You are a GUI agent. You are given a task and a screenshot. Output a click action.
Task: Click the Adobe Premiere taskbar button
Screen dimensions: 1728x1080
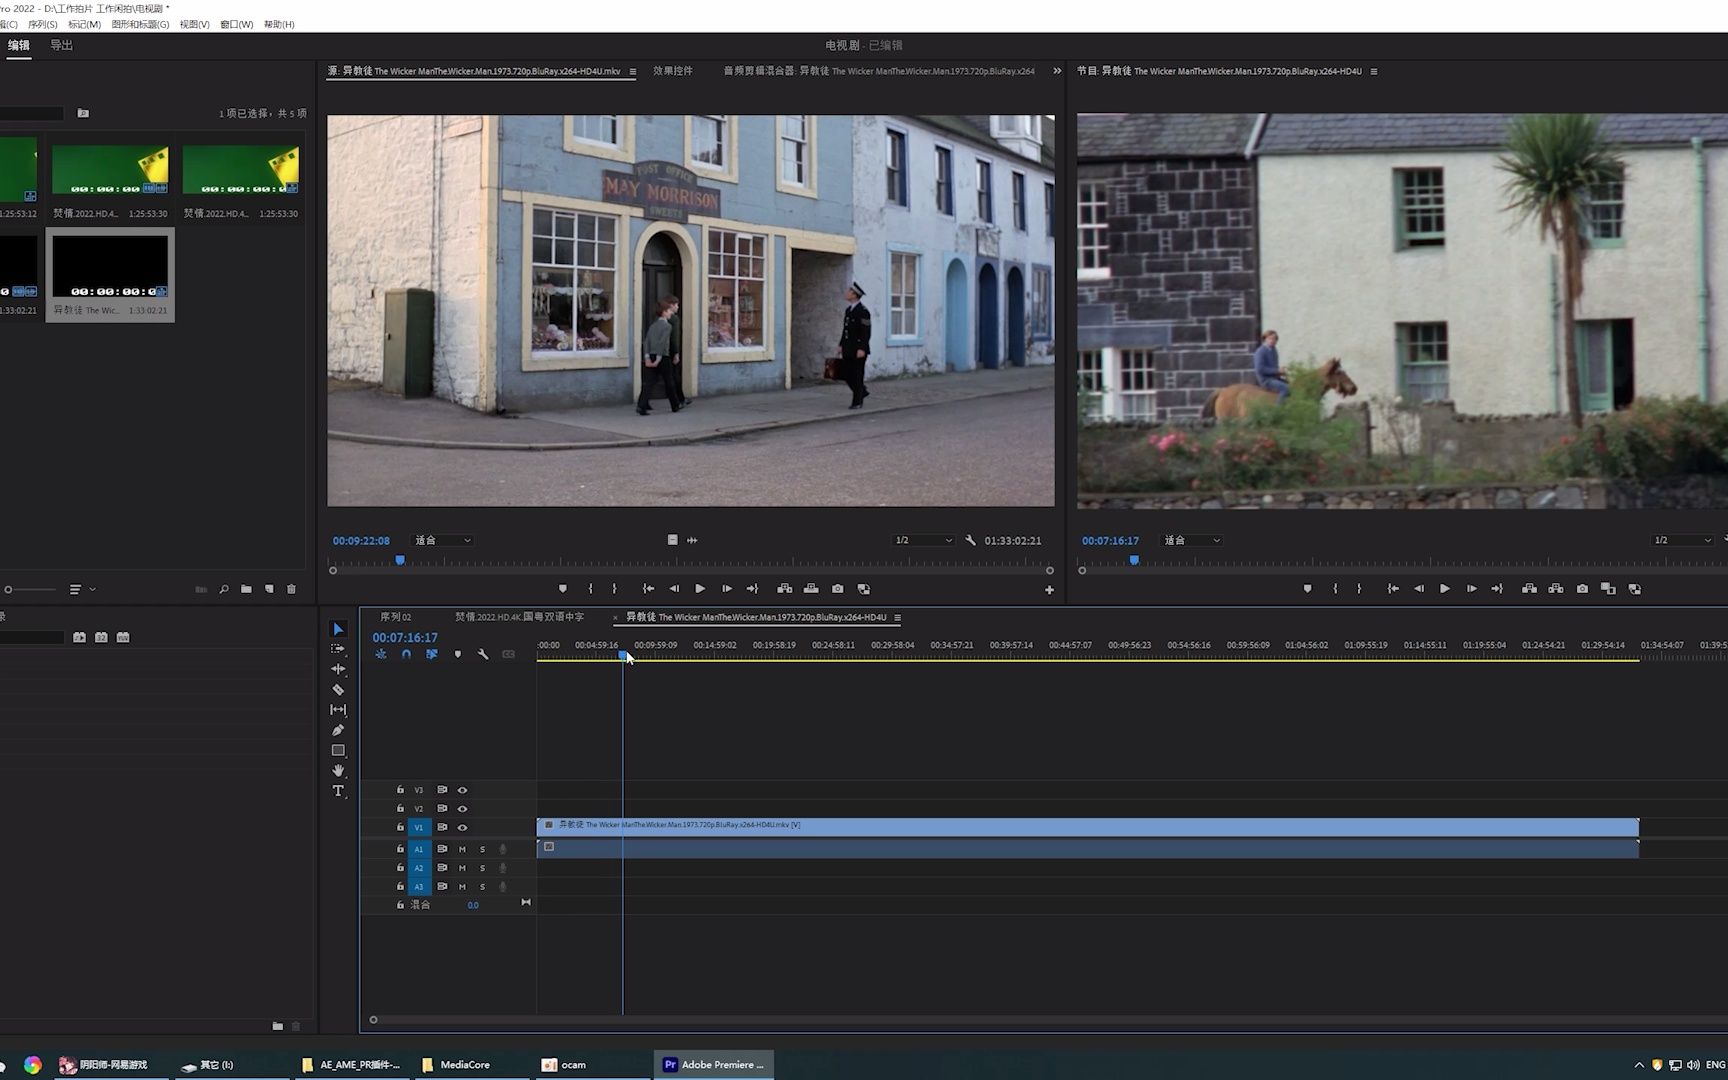pos(714,1065)
